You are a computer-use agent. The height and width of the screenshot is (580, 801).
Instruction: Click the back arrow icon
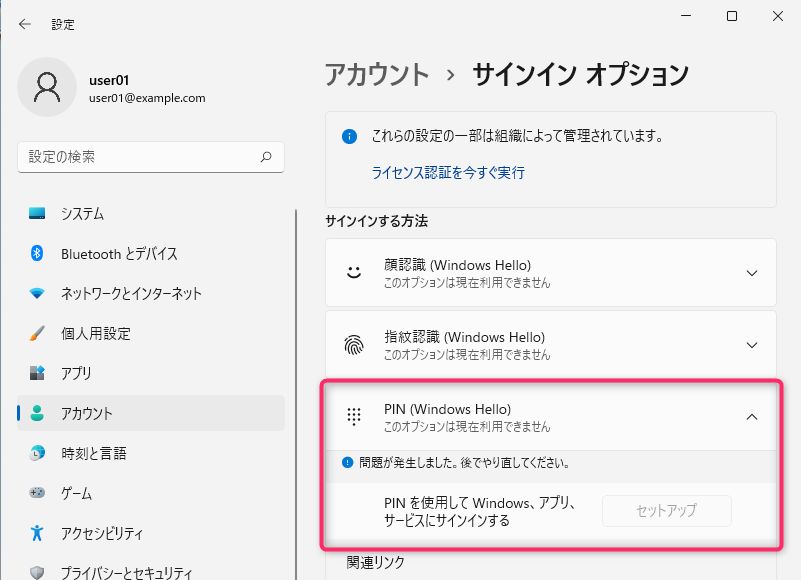tap(25, 24)
